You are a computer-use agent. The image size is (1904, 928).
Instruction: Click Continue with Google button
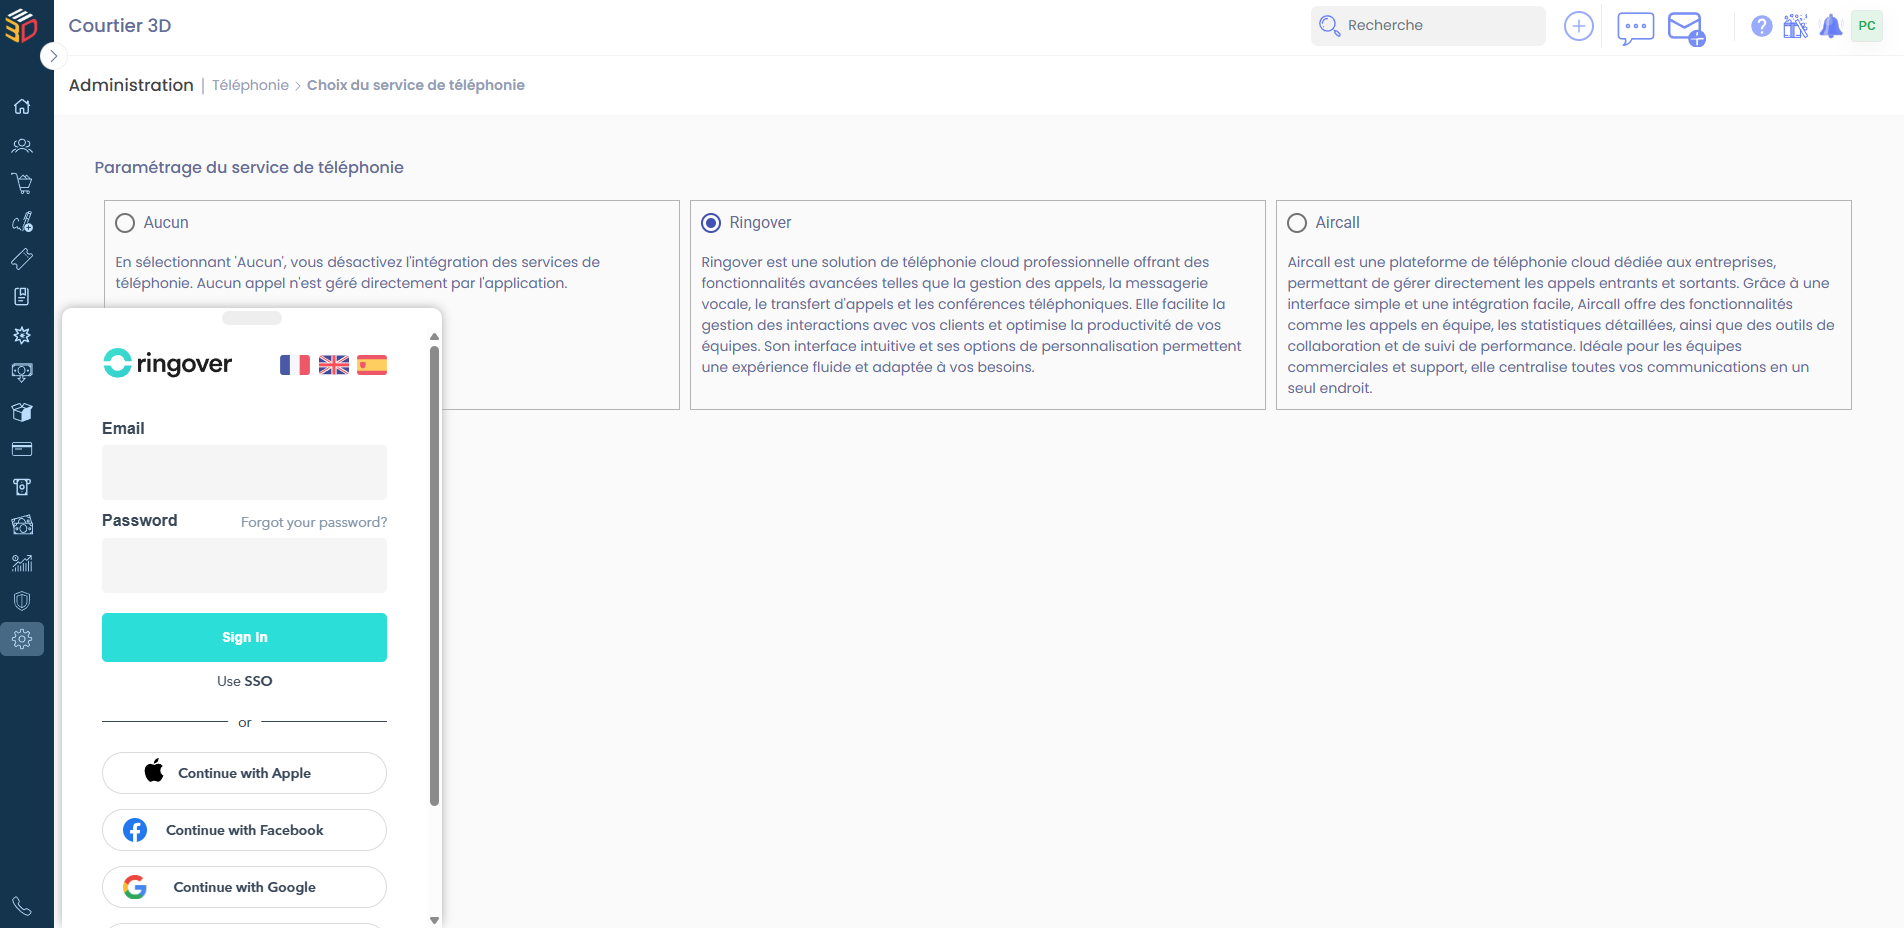pyautogui.click(x=244, y=887)
